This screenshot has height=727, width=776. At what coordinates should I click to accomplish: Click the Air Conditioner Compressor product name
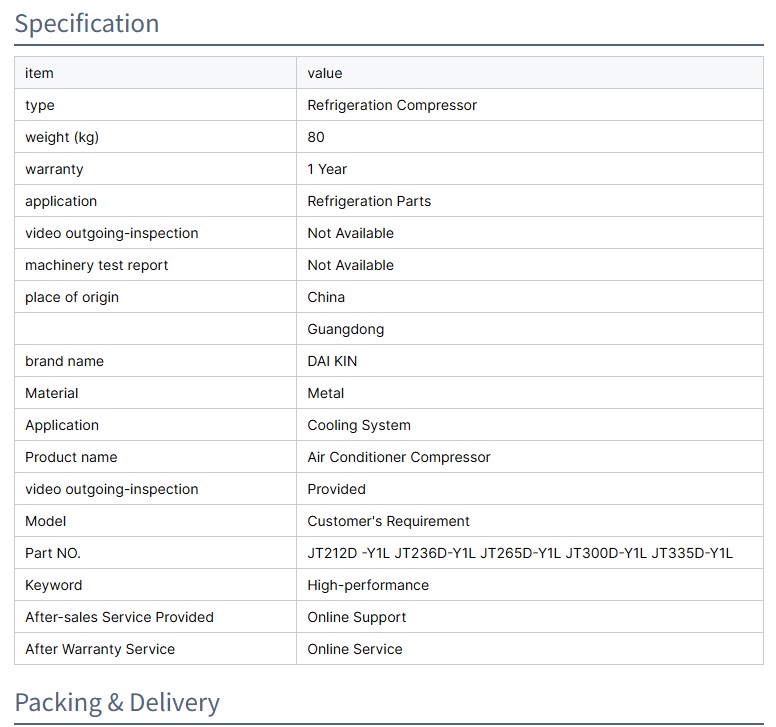tap(399, 457)
